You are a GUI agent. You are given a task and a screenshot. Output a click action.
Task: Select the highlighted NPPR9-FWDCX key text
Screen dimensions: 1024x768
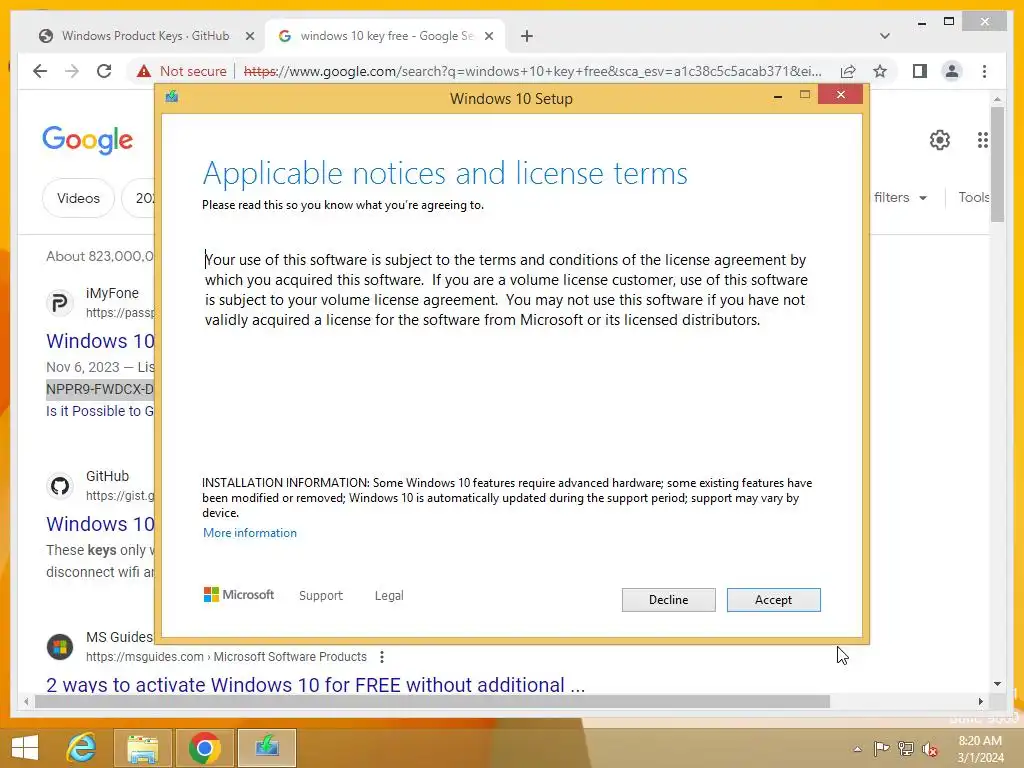[100, 389]
